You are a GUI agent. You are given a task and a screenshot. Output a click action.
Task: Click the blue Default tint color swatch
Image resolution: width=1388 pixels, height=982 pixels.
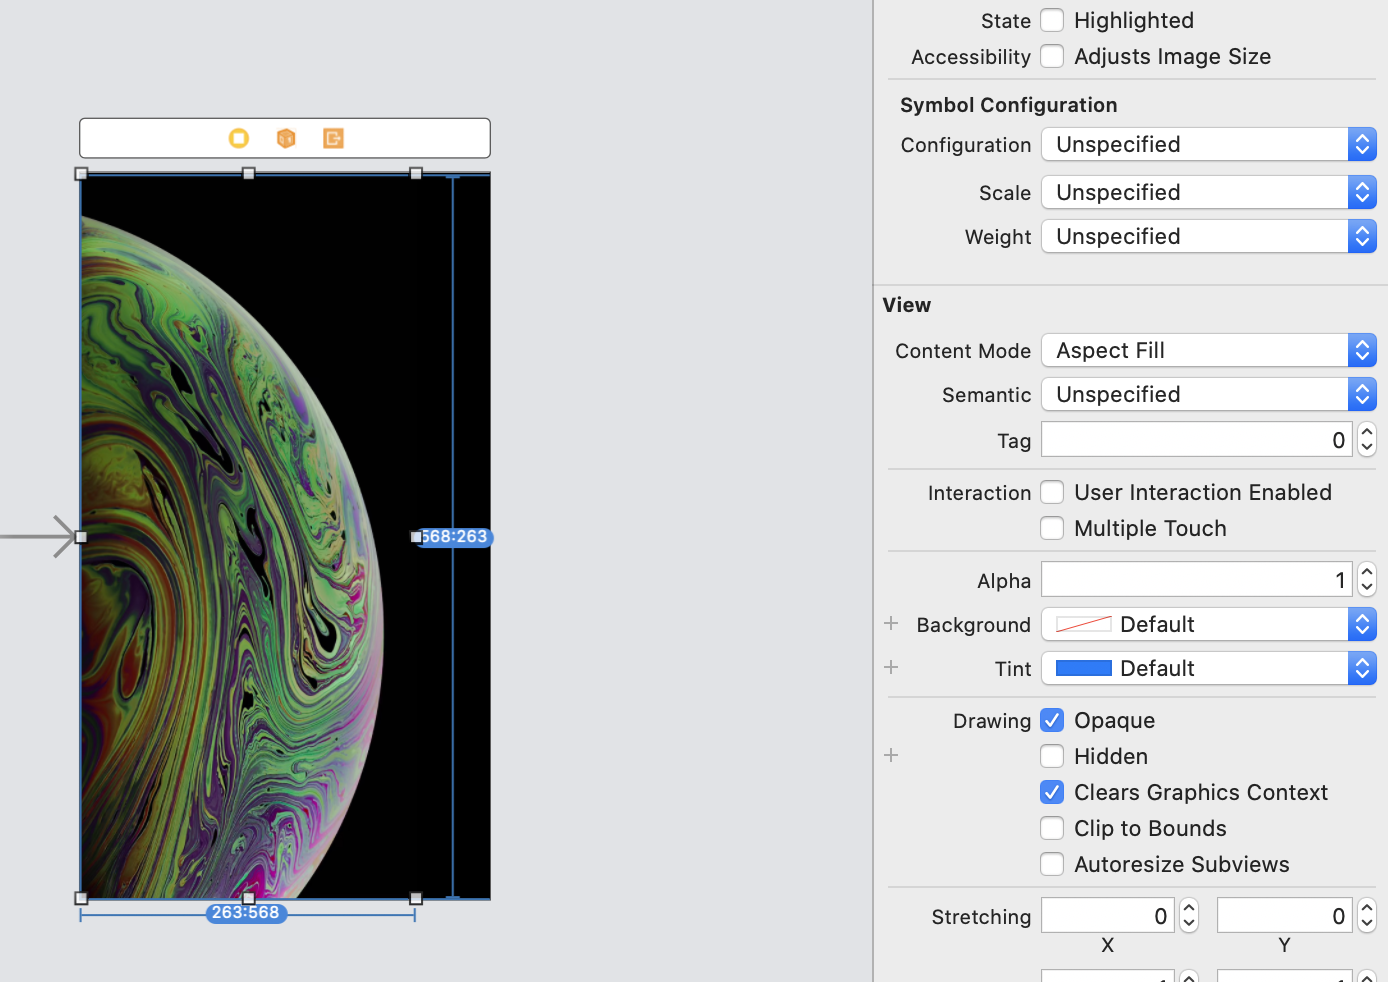1083,668
